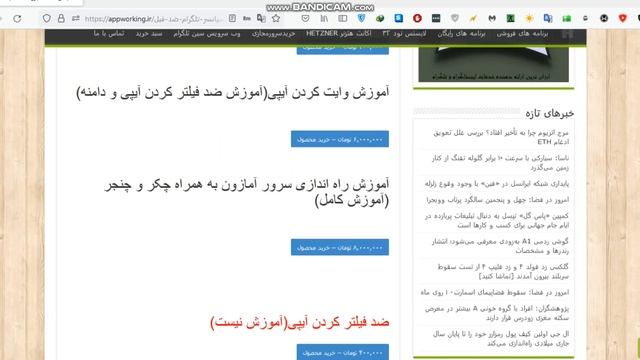Screen dimensions: 640x360
Task: Open NASA asteroid news item 'ناسا: سیارکی'
Action: [x=500, y=162]
